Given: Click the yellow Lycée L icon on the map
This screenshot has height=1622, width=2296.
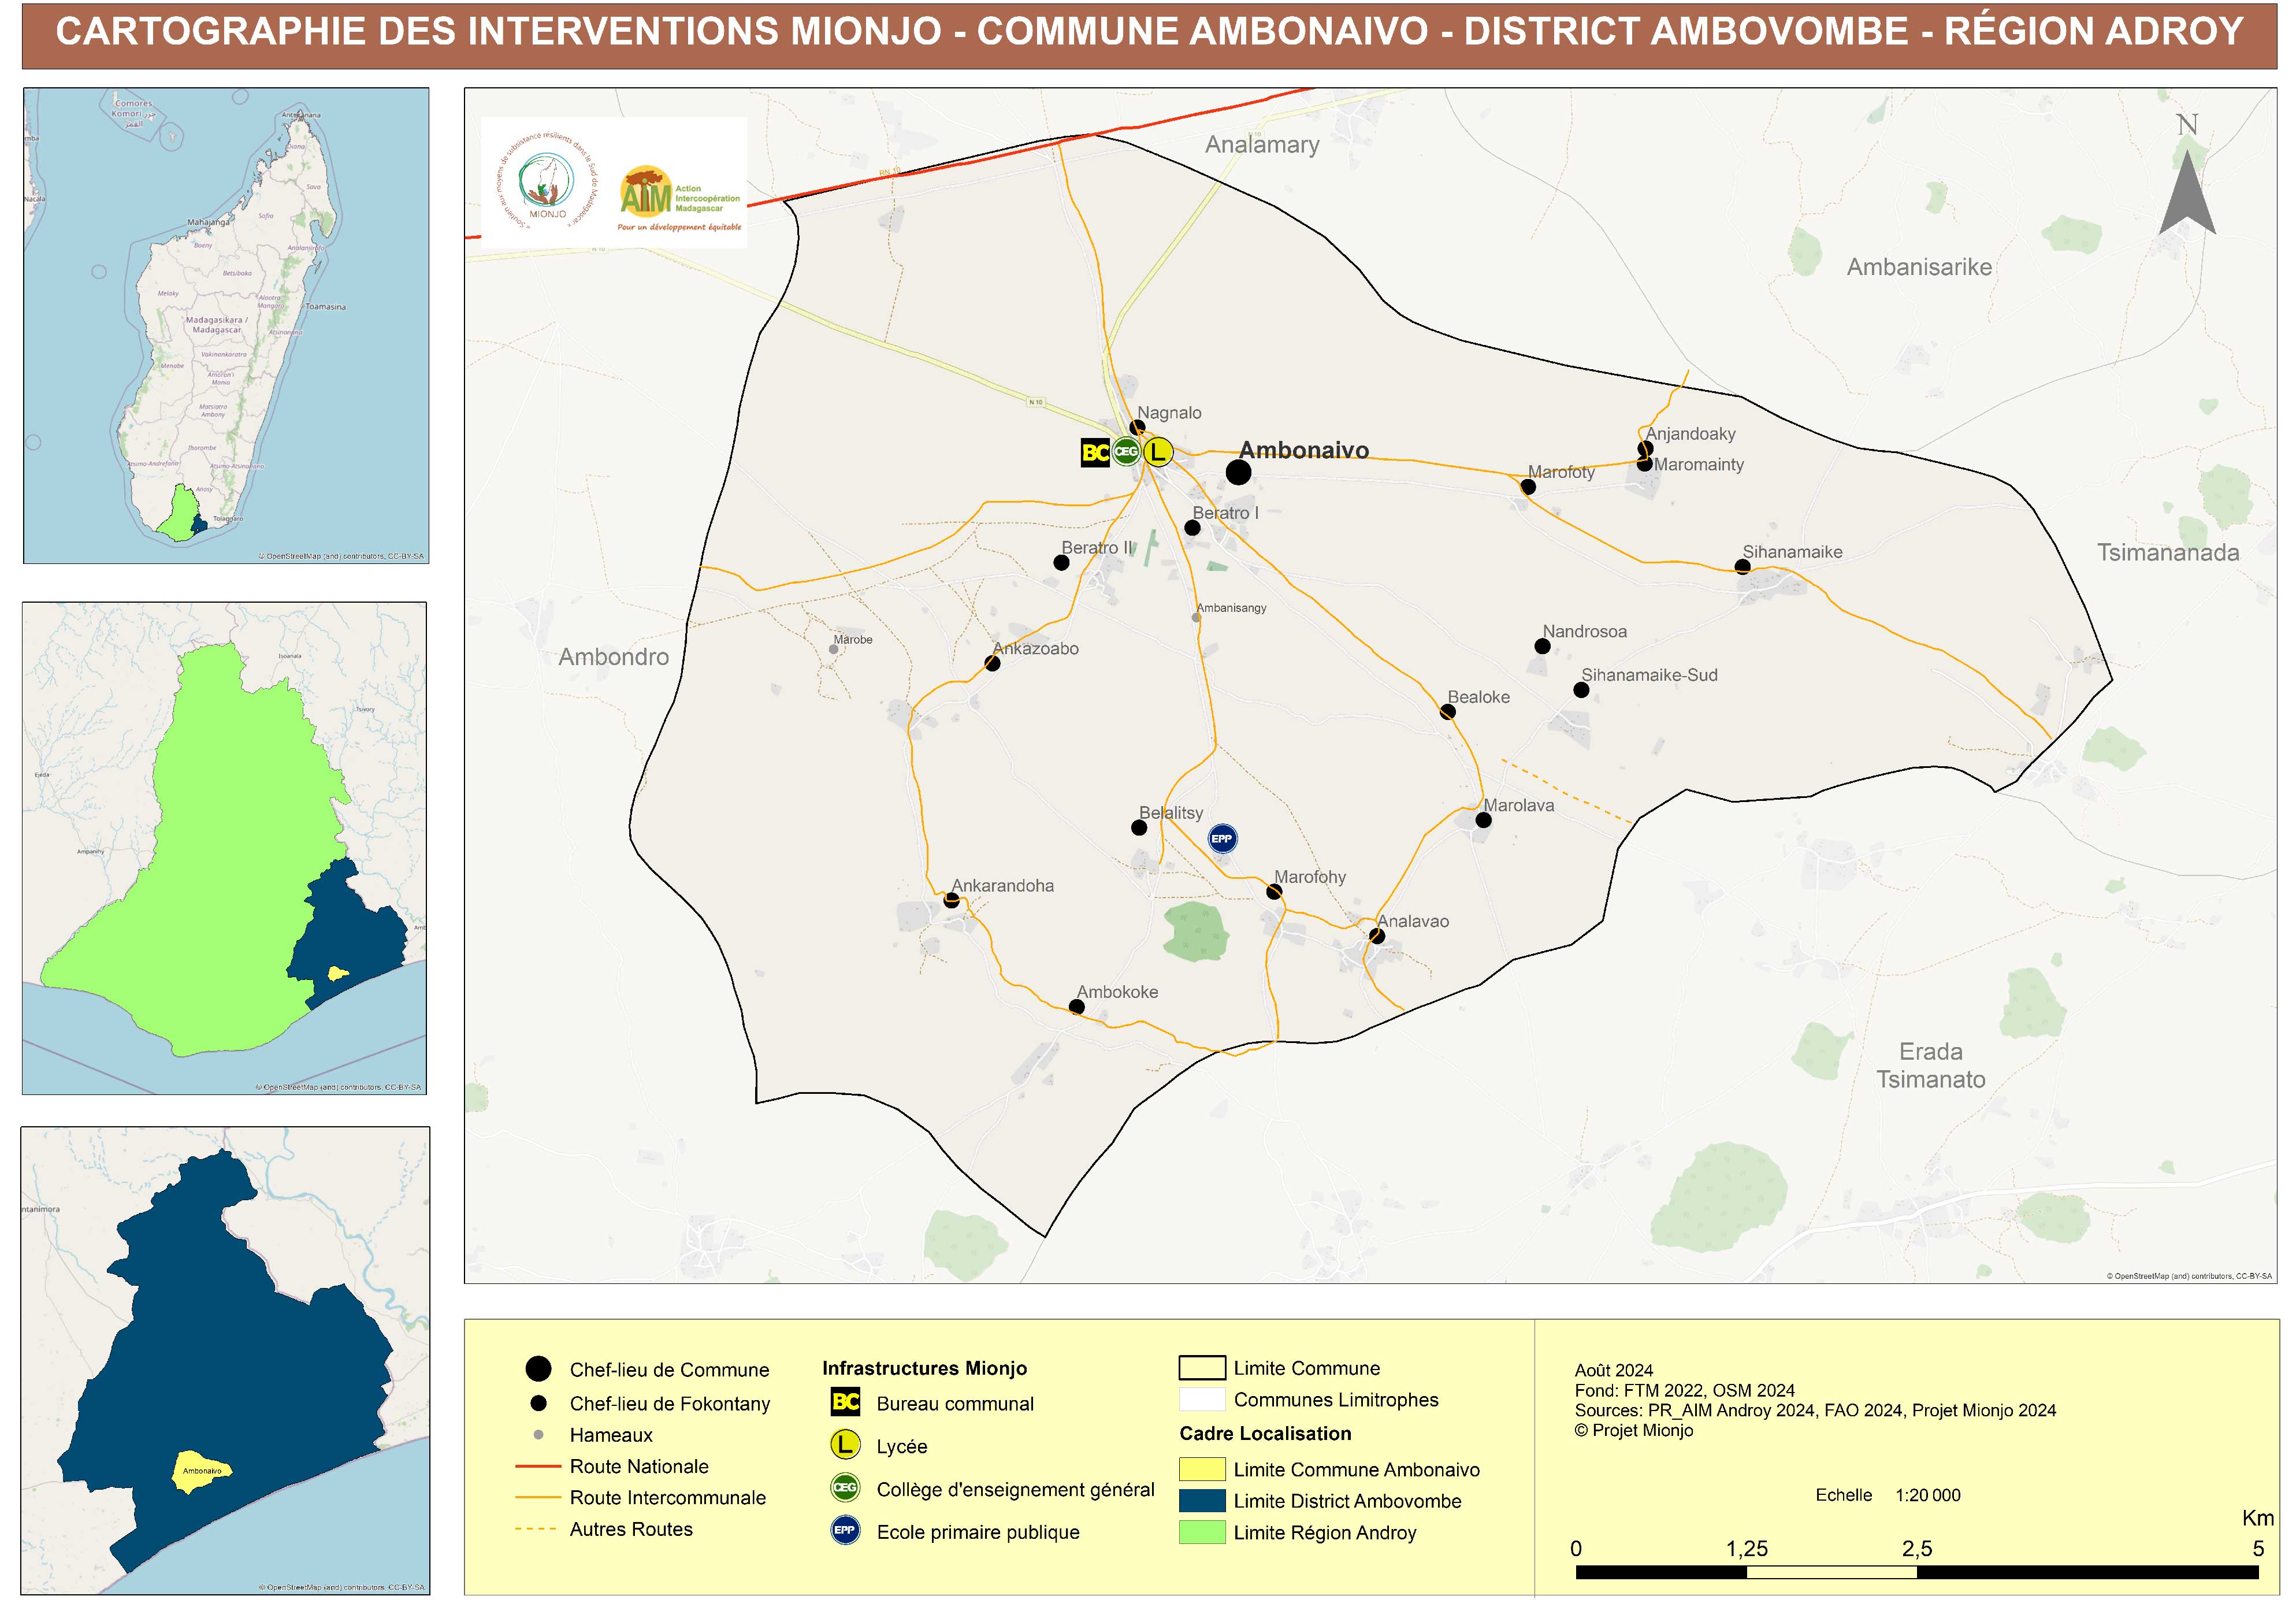Looking at the screenshot, I should (x=1157, y=452).
